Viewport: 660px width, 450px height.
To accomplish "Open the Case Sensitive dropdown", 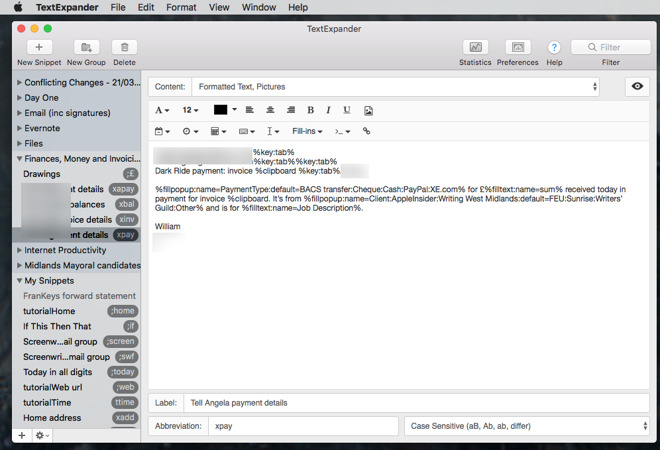I will point(527,426).
